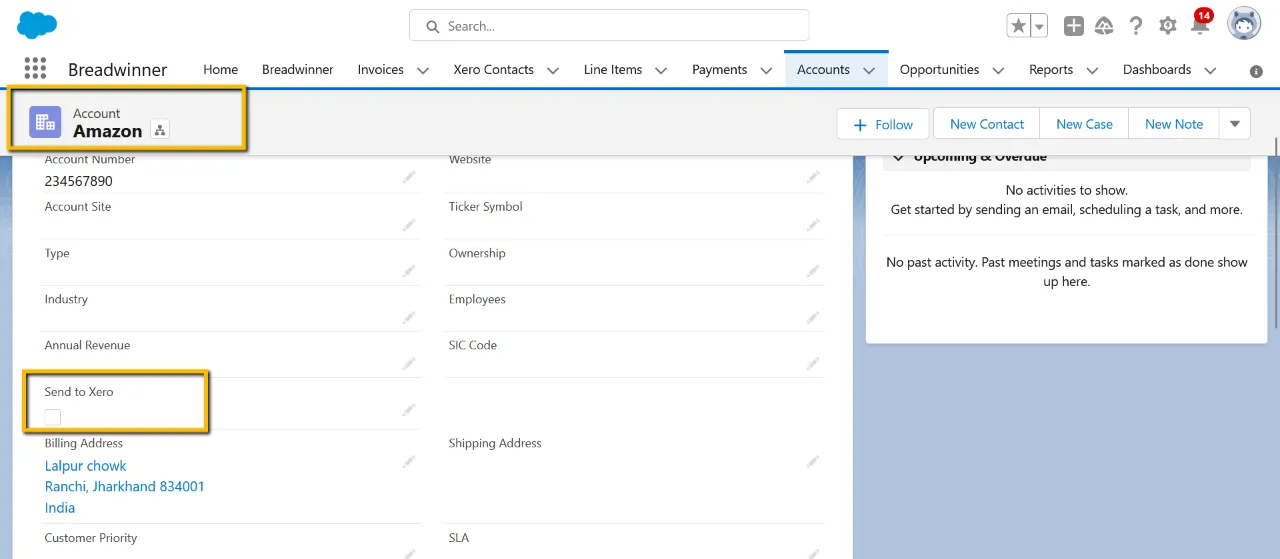View the Amazon account hierarchy icon
This screenshot has height=559, width=1280.
pyautogui.click(x=160, y=130)
